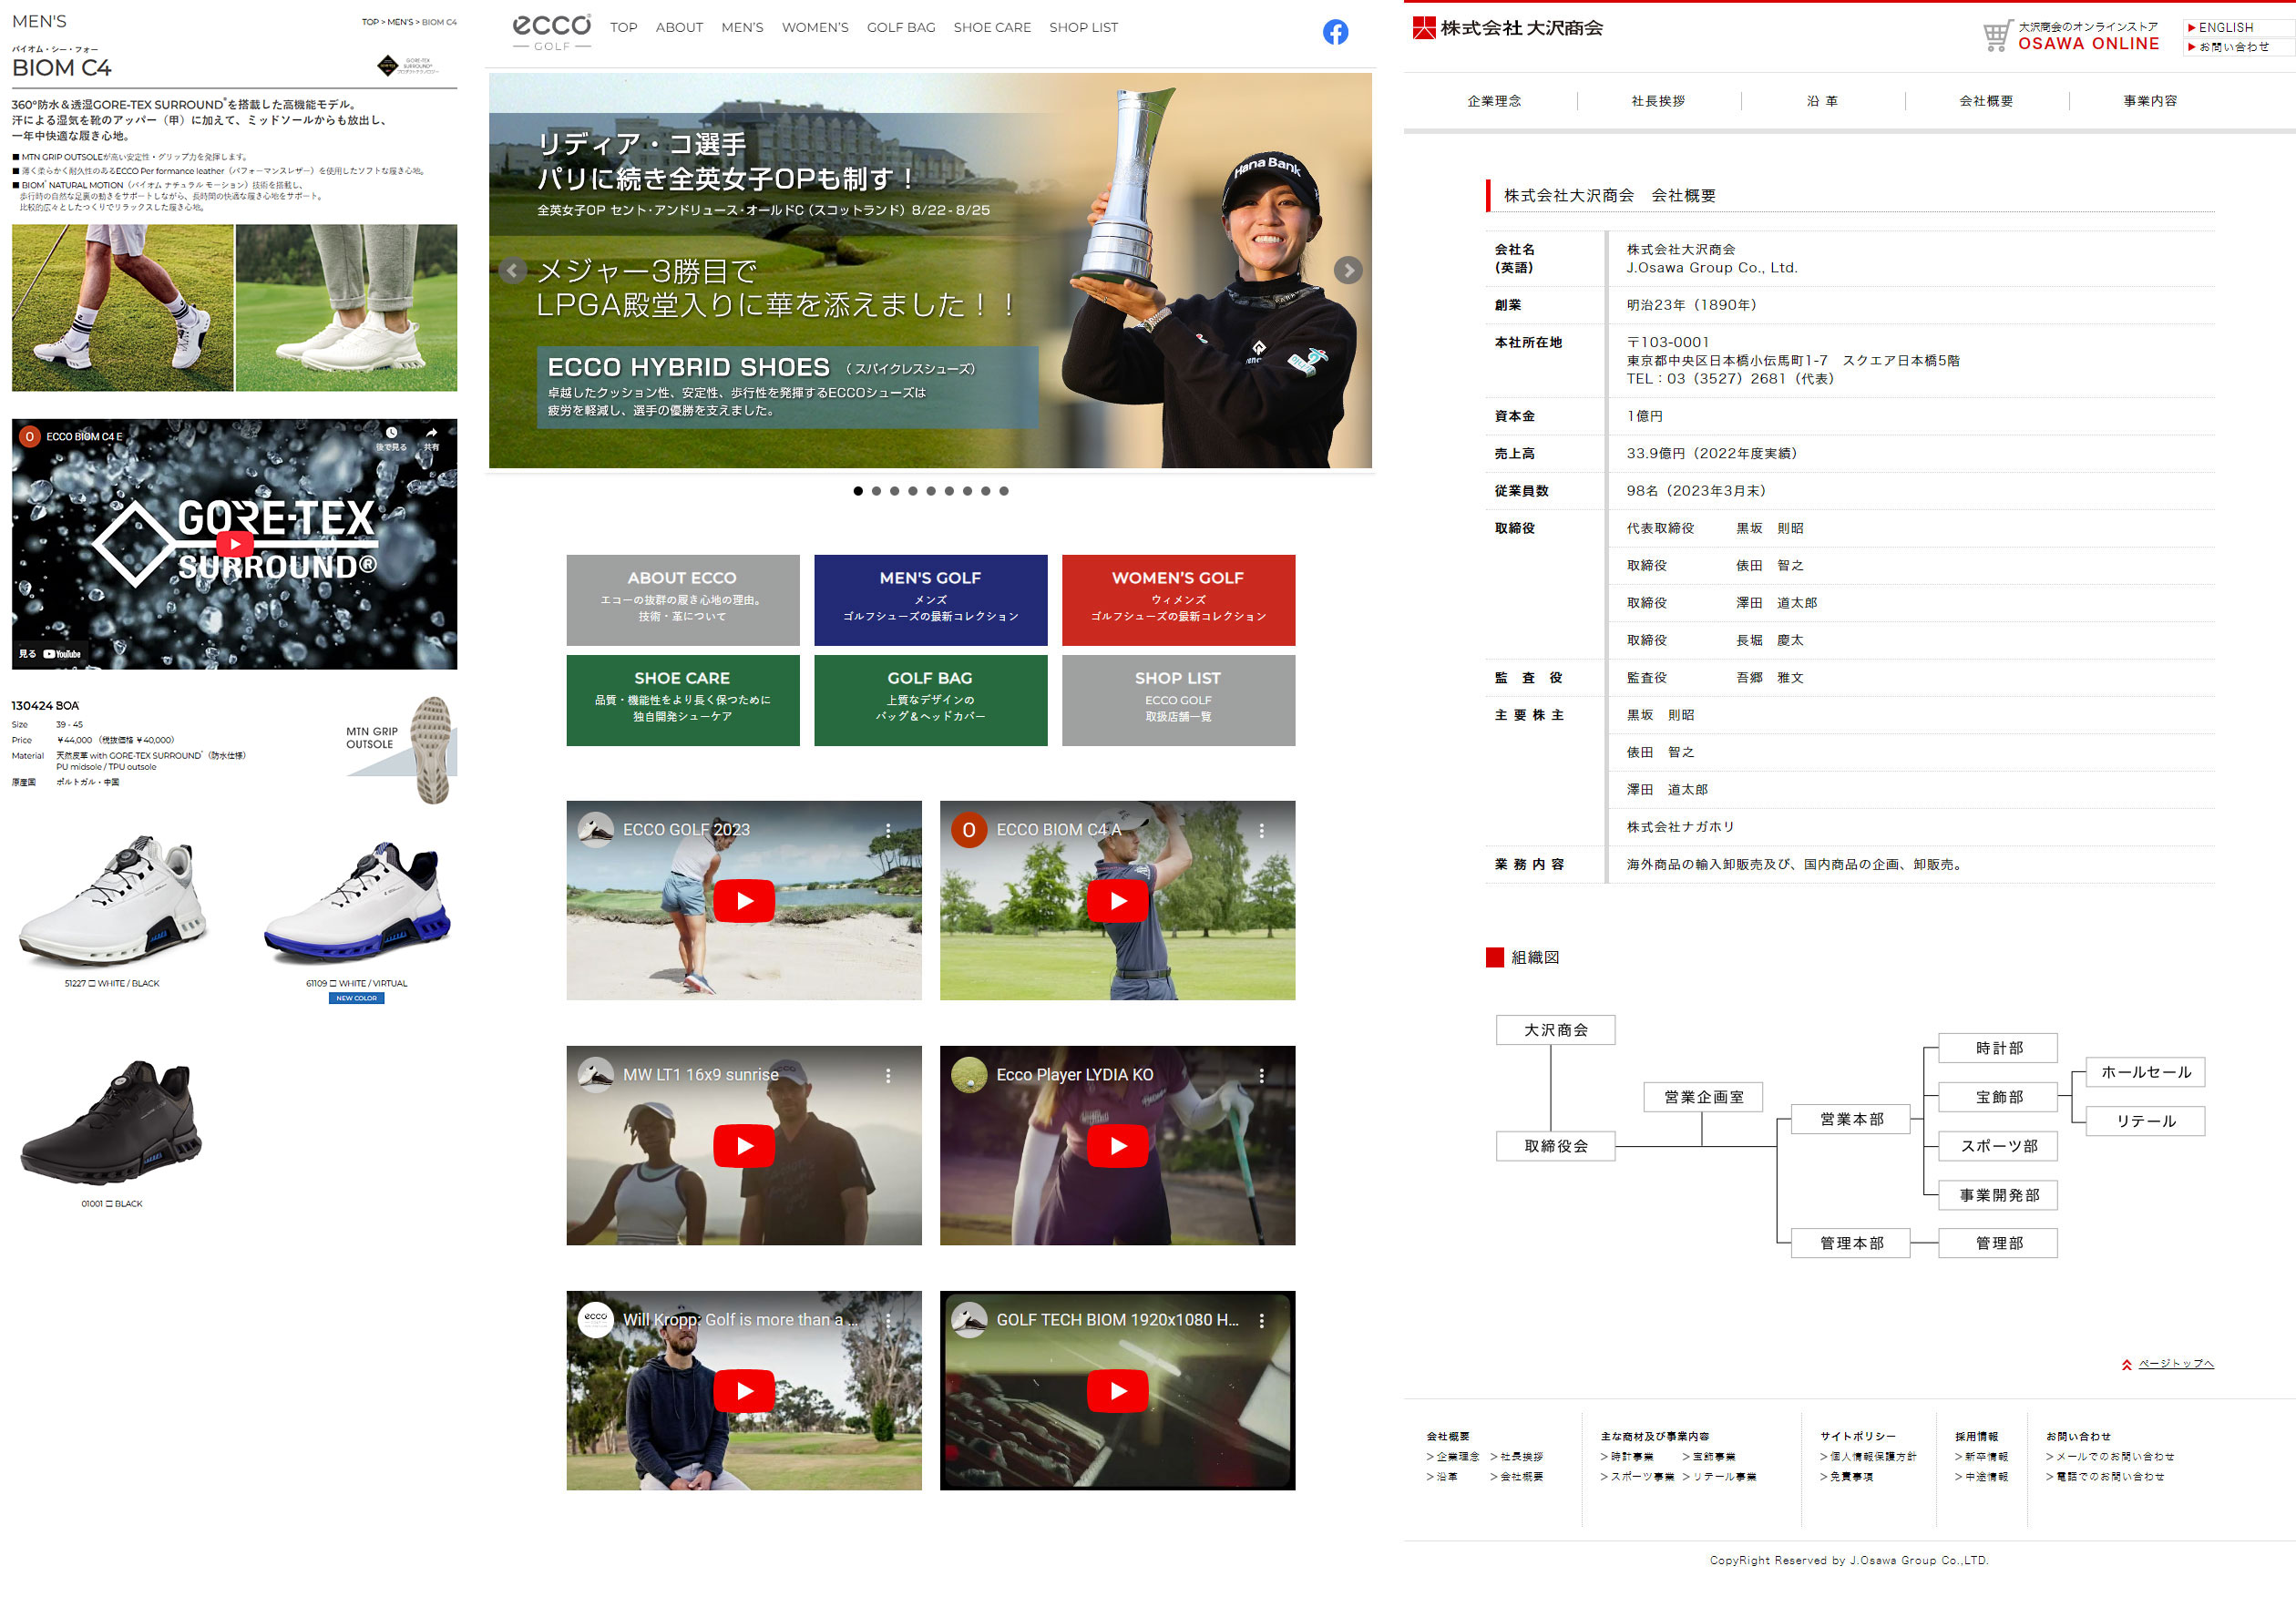Advance to the next banner slide
This screenshot has width=2296, height=1607.
click(x=1348, y=270)
